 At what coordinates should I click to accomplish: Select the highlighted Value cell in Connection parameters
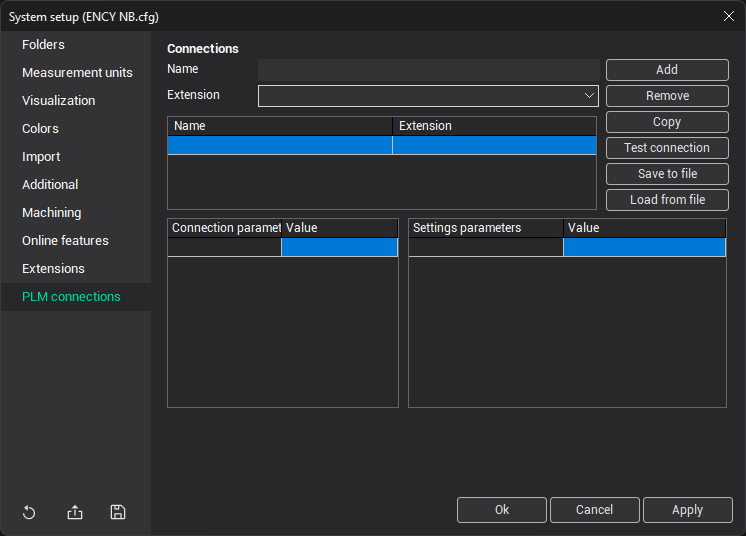[339, 247]
